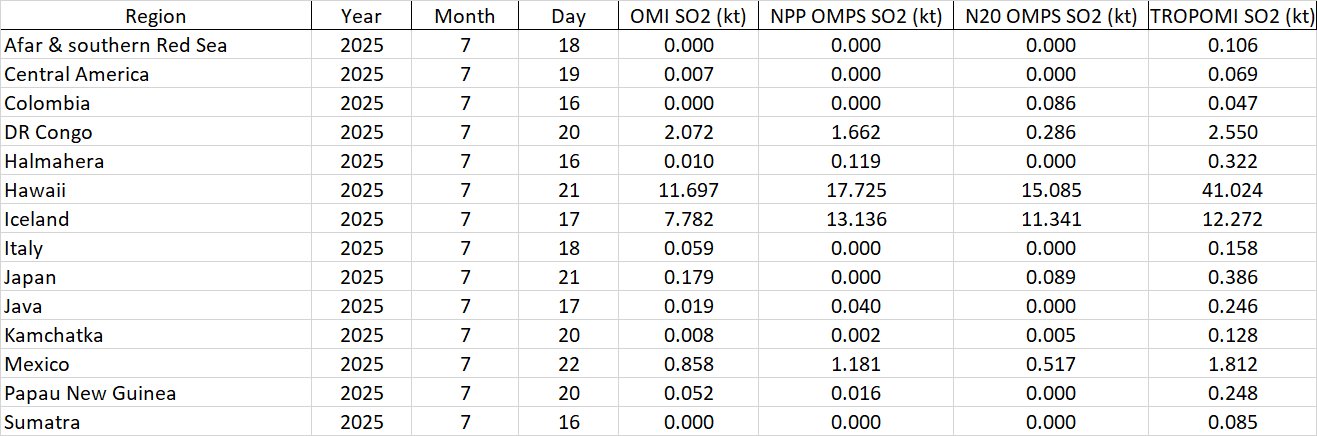Select the Afar & southern Red Sea cell
The height and width of the screenshot is (436, 1317).
tap(116, 45)
